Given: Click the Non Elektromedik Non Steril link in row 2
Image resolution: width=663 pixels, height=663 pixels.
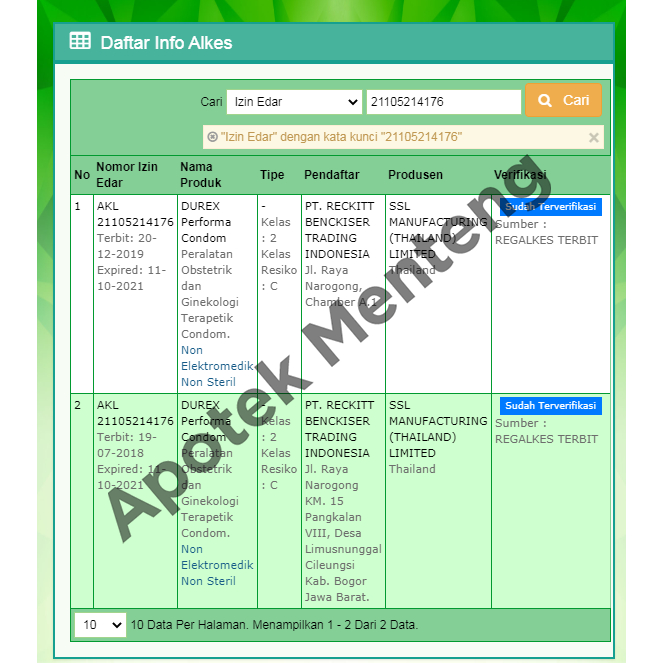Looking at the screenshot, I should [217, 565].
